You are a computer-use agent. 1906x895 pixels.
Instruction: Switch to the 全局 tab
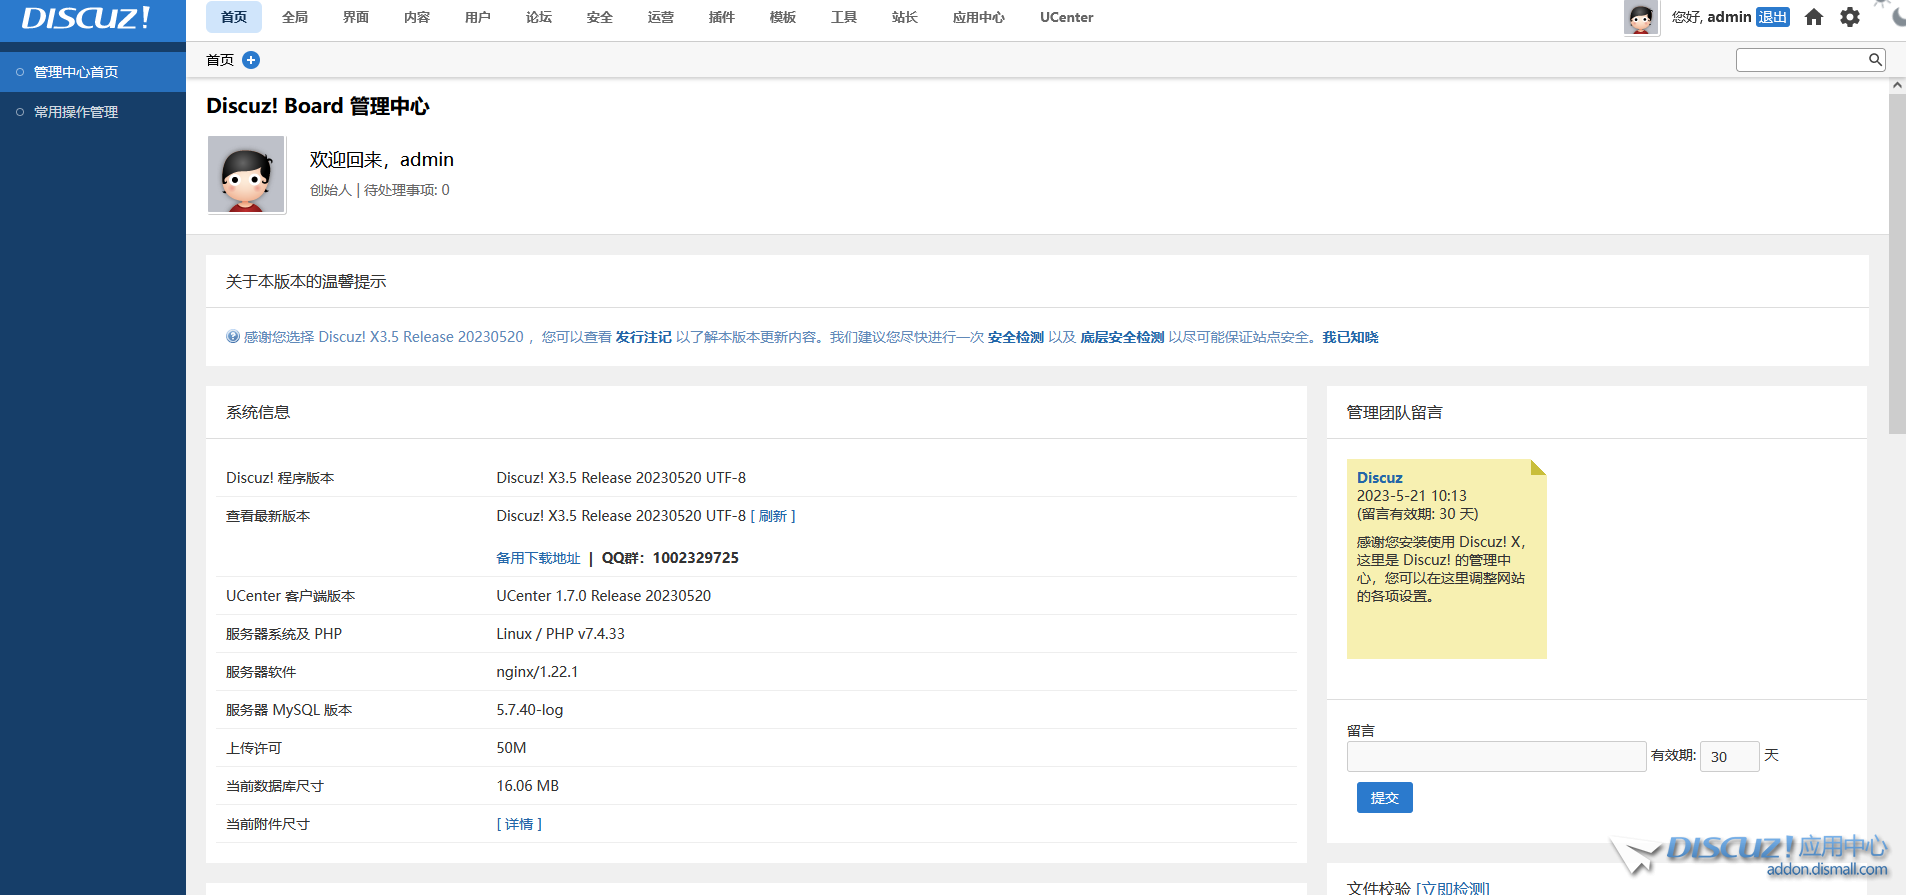(x=295, y=17)
